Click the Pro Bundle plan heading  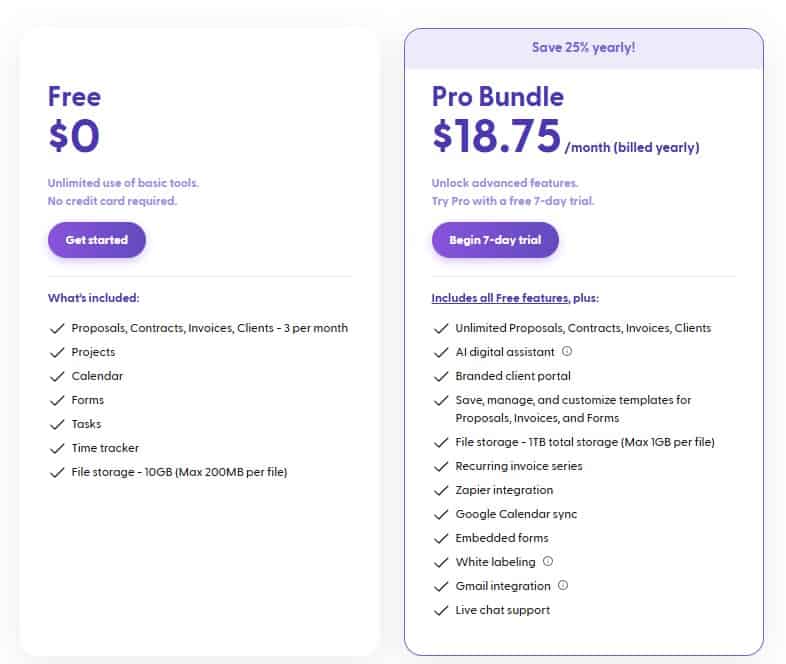(x=498, y=97)
